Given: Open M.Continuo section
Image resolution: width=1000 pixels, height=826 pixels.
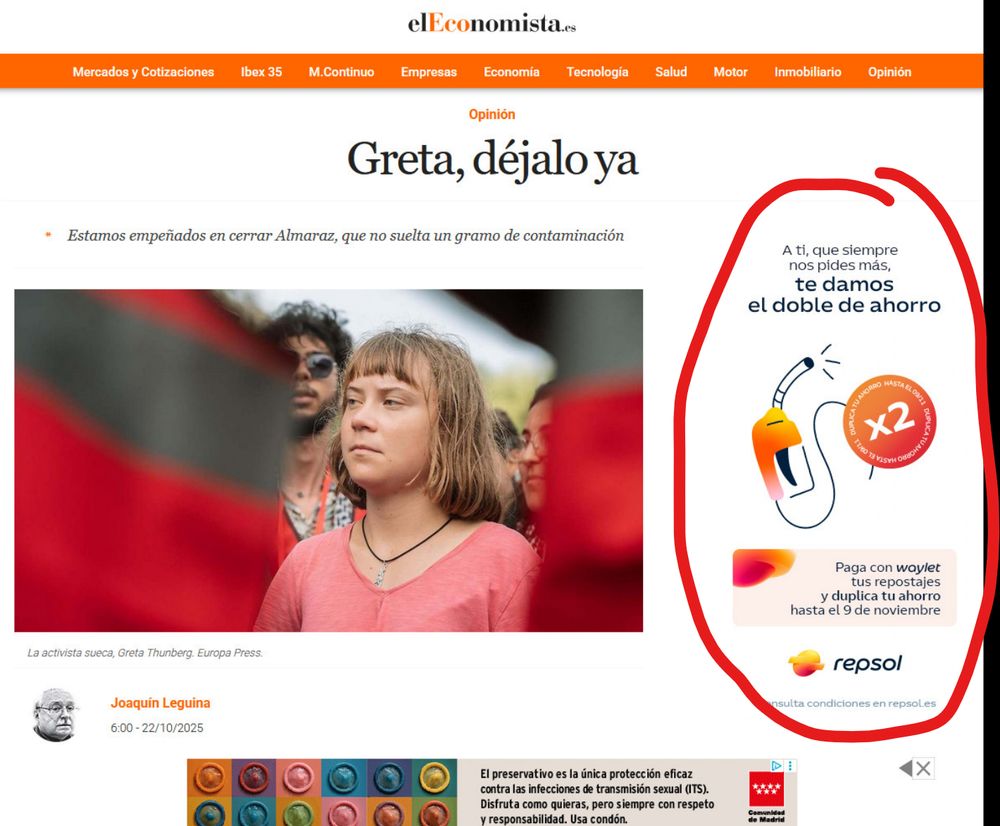Looking at the screenshot, I should [341, 72].
